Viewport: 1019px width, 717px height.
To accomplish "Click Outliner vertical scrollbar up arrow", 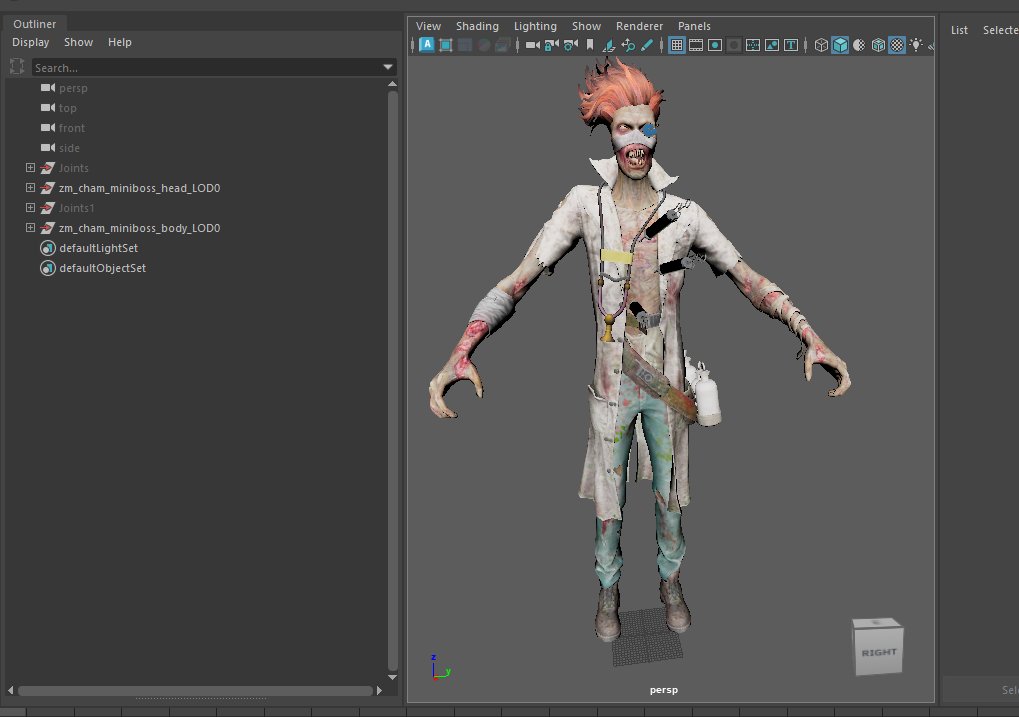I will click(x=392, y=84).
